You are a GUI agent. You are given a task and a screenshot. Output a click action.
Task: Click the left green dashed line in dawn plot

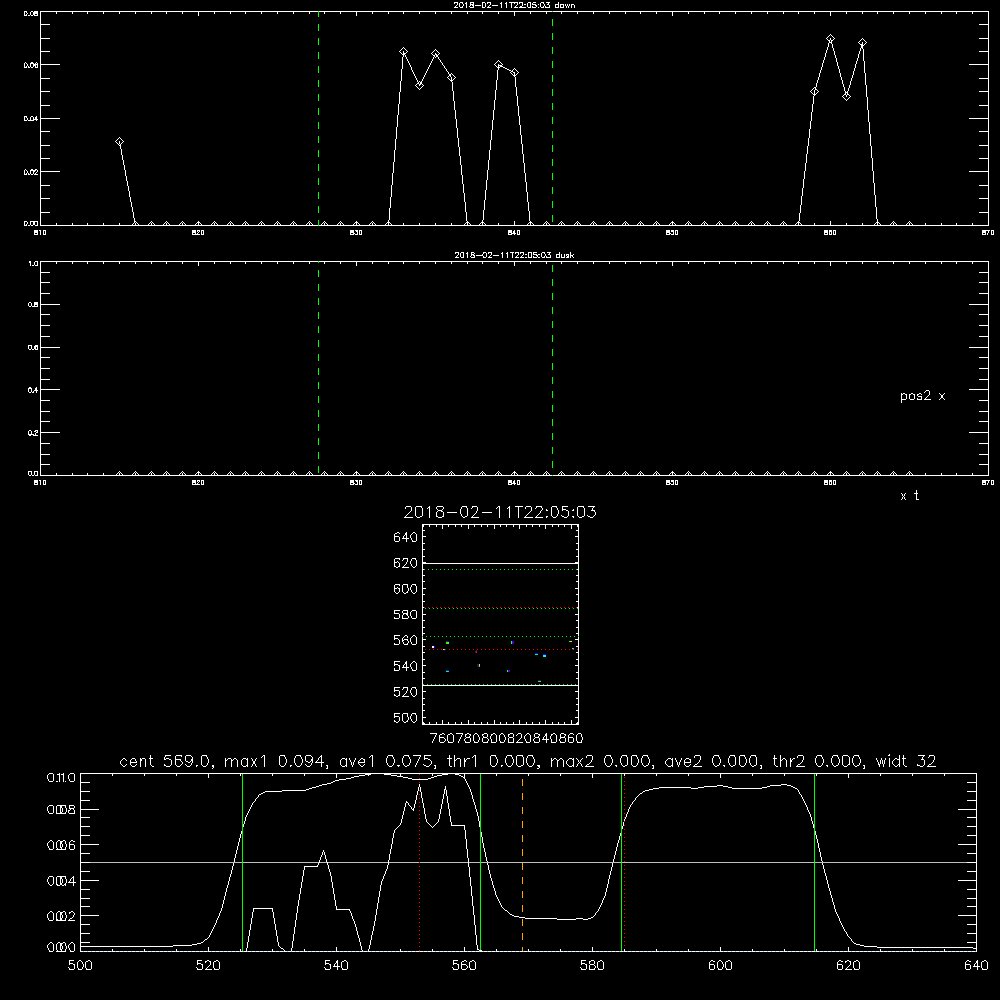[x=318, y=119]
